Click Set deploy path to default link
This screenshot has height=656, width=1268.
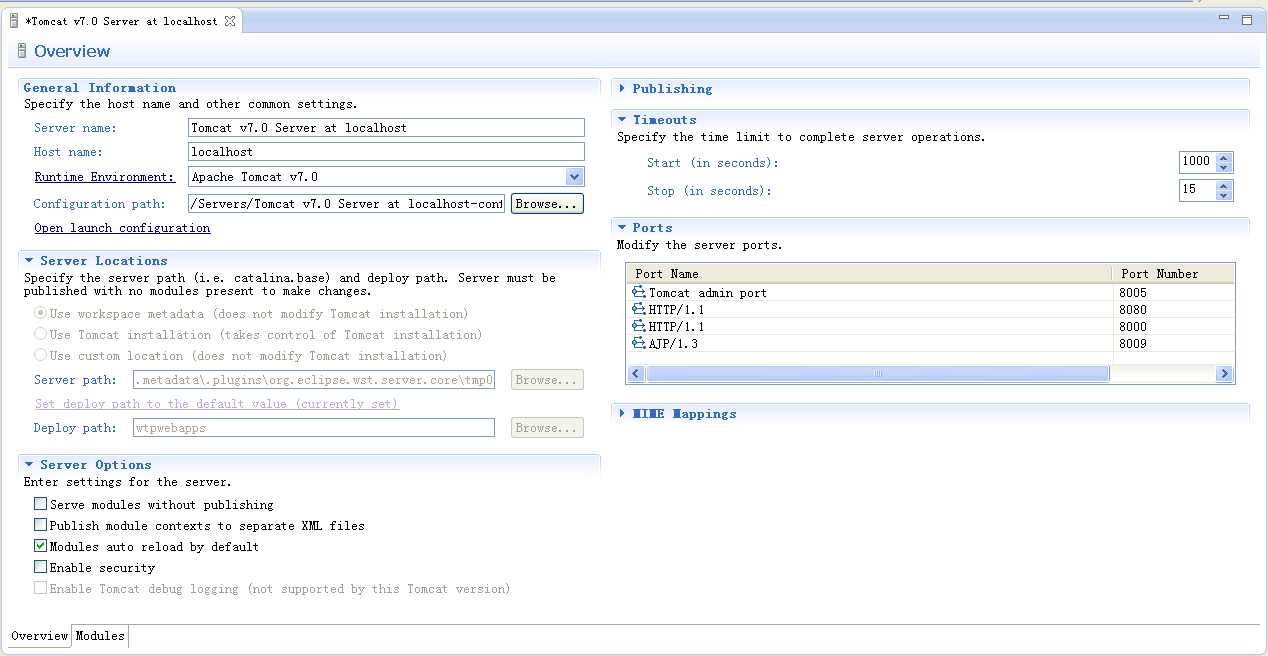pos(216,404)
